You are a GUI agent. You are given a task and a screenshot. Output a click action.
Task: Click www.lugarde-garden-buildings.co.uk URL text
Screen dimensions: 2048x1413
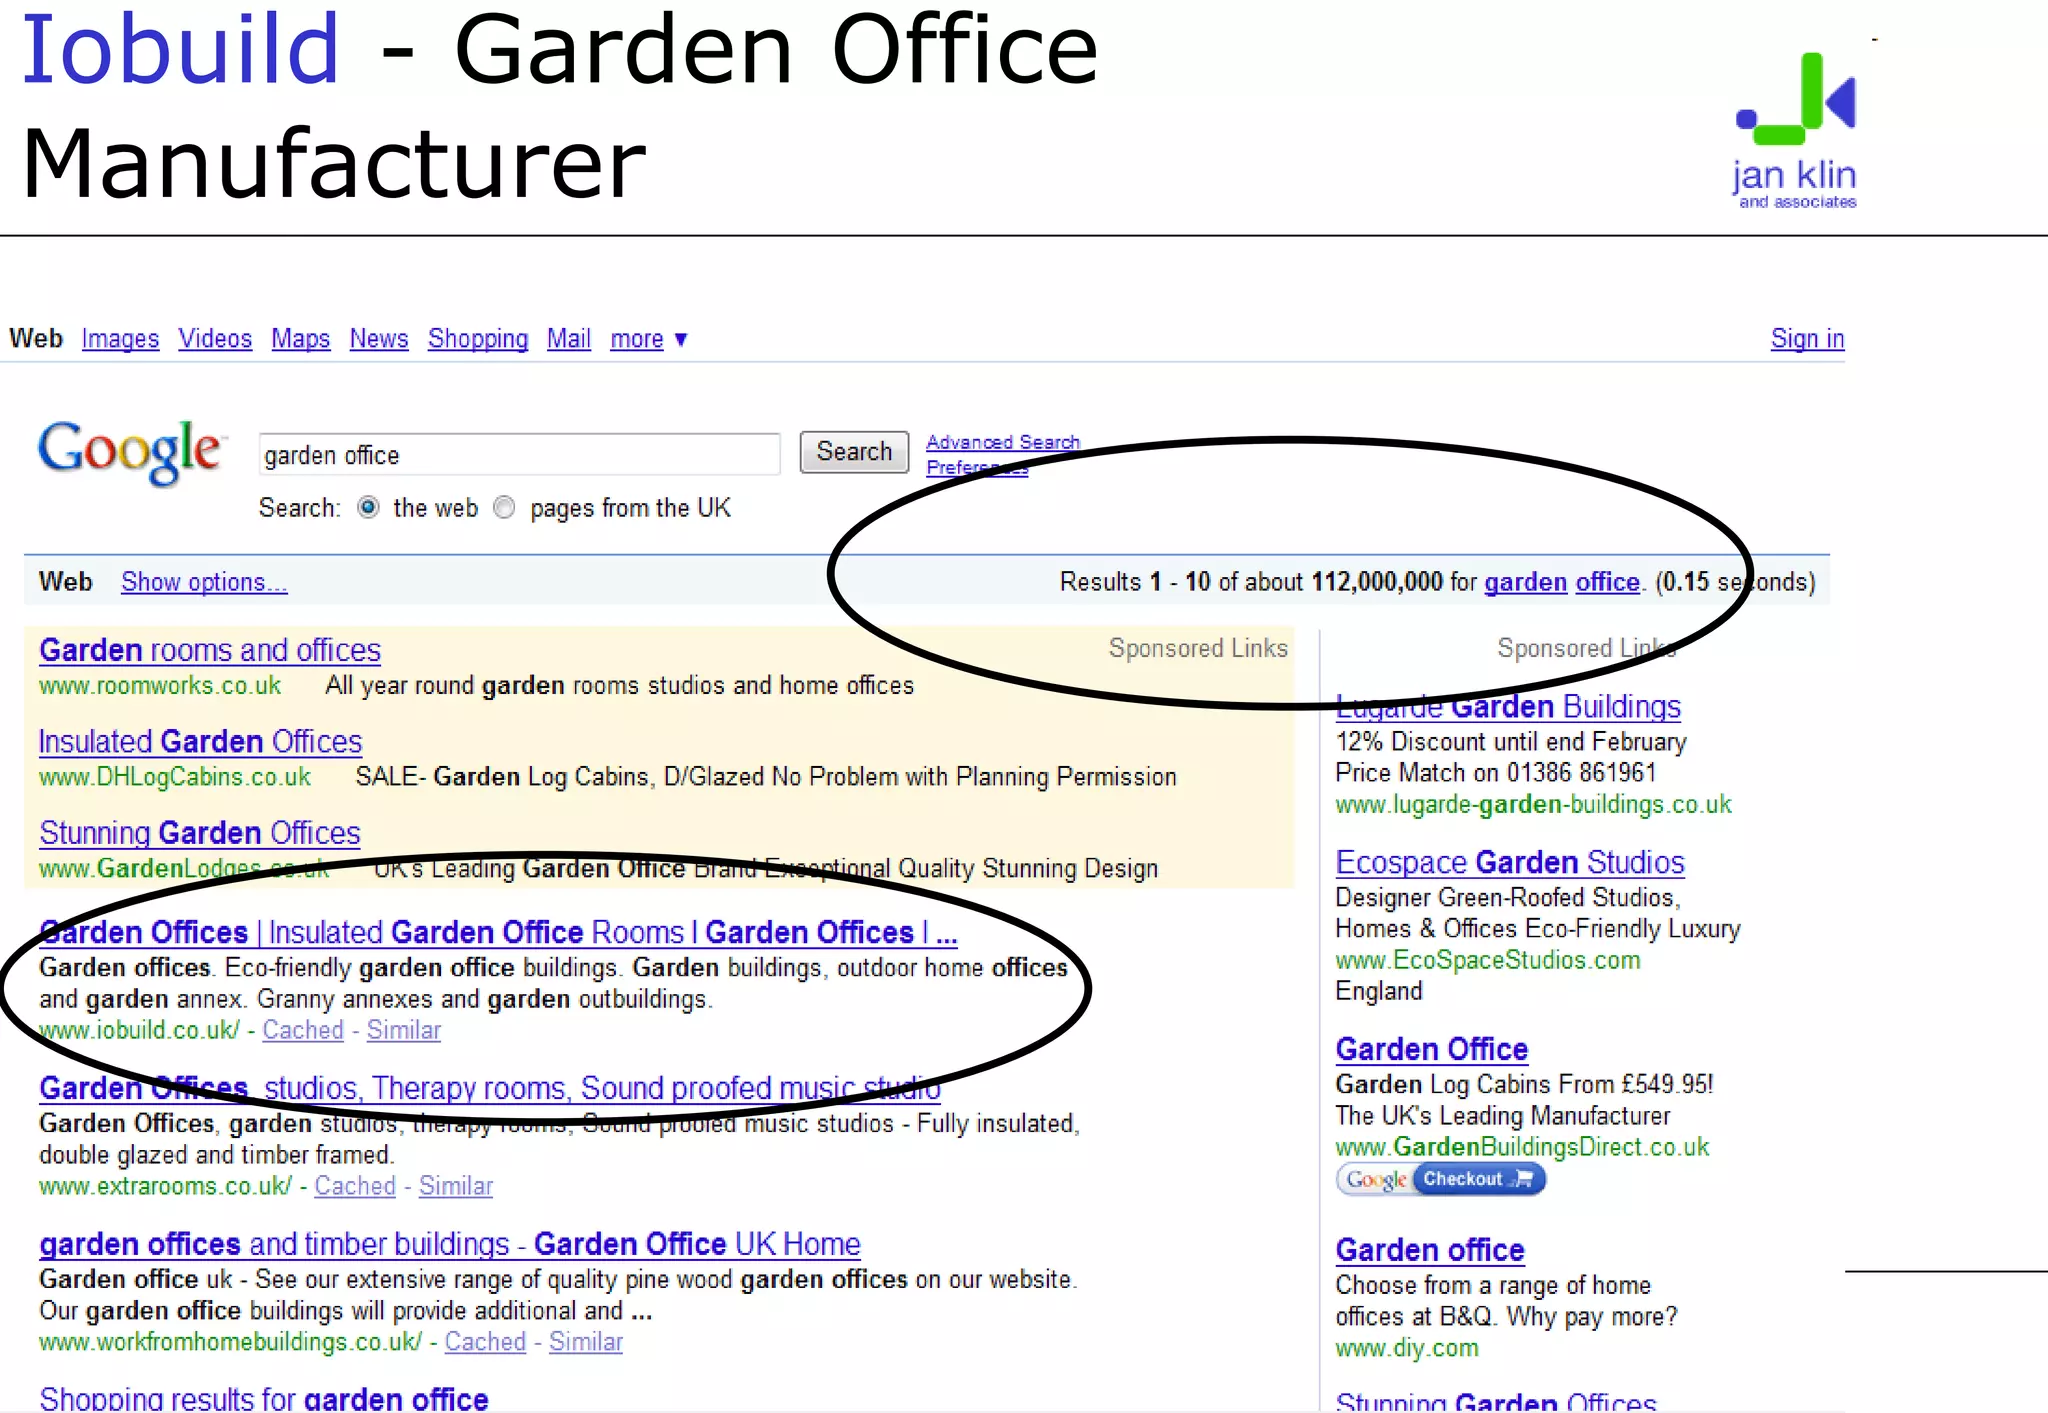coord(1533,805)
